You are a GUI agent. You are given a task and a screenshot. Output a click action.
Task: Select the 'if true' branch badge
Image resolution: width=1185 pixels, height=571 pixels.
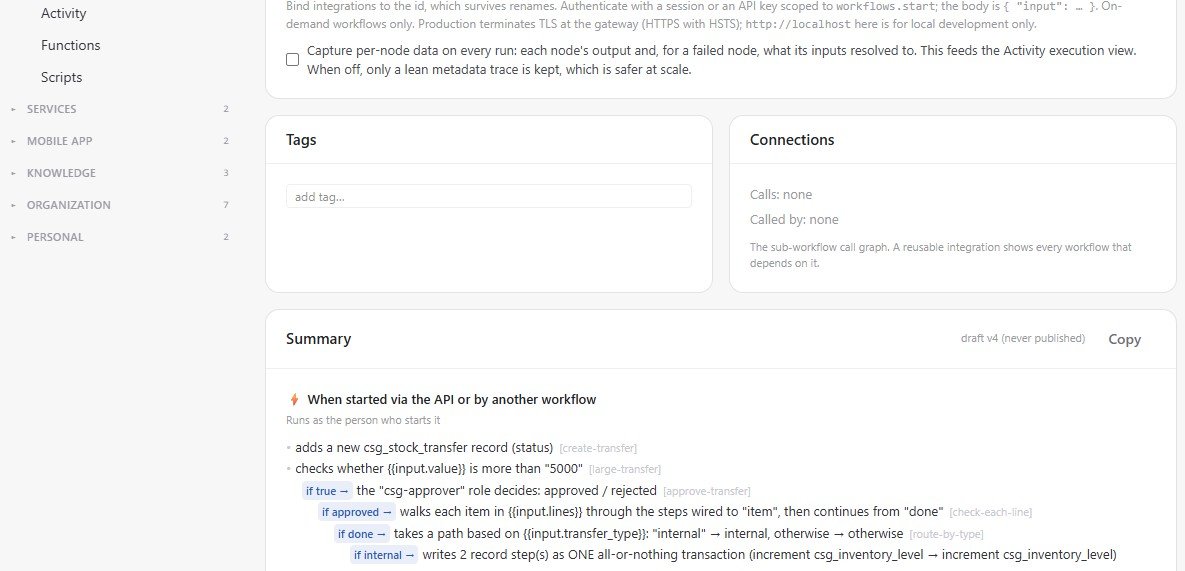[x=327, y=491]
